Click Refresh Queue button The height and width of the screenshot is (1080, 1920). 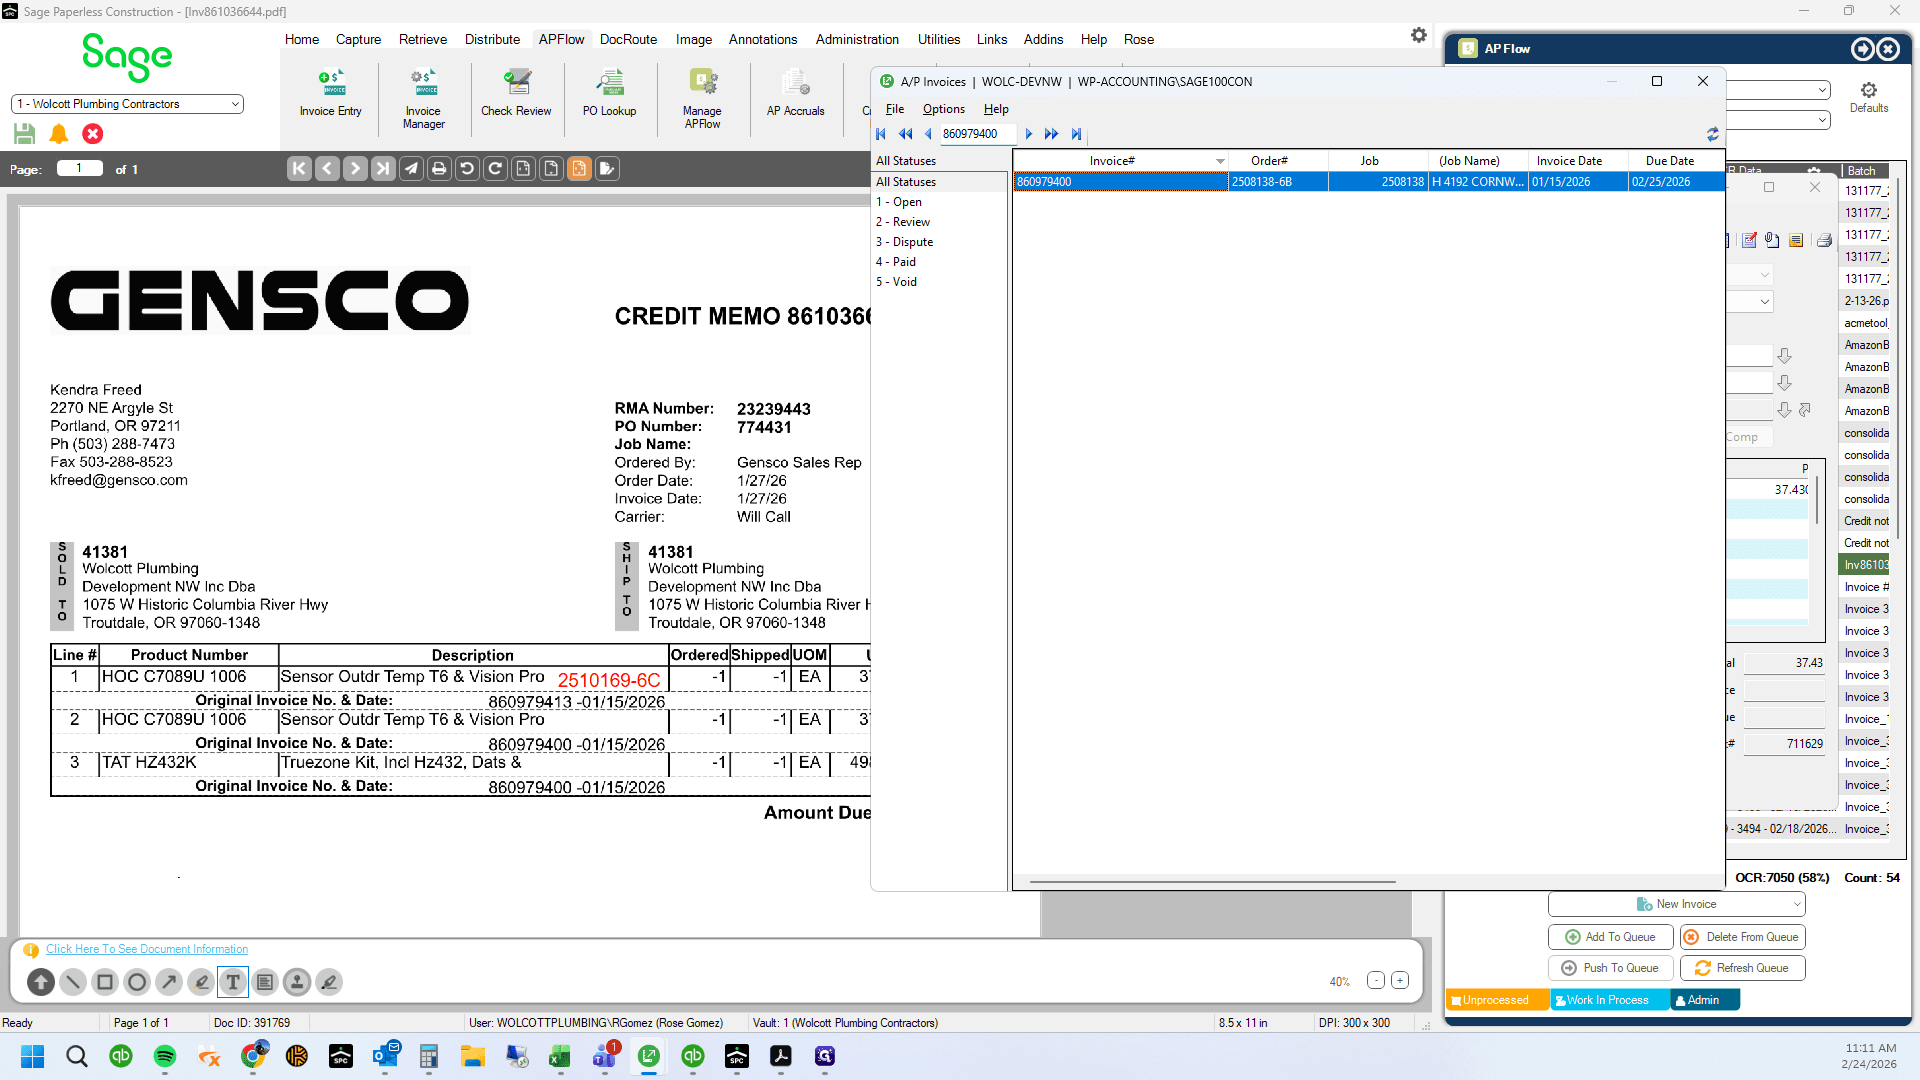point(1742,968)
